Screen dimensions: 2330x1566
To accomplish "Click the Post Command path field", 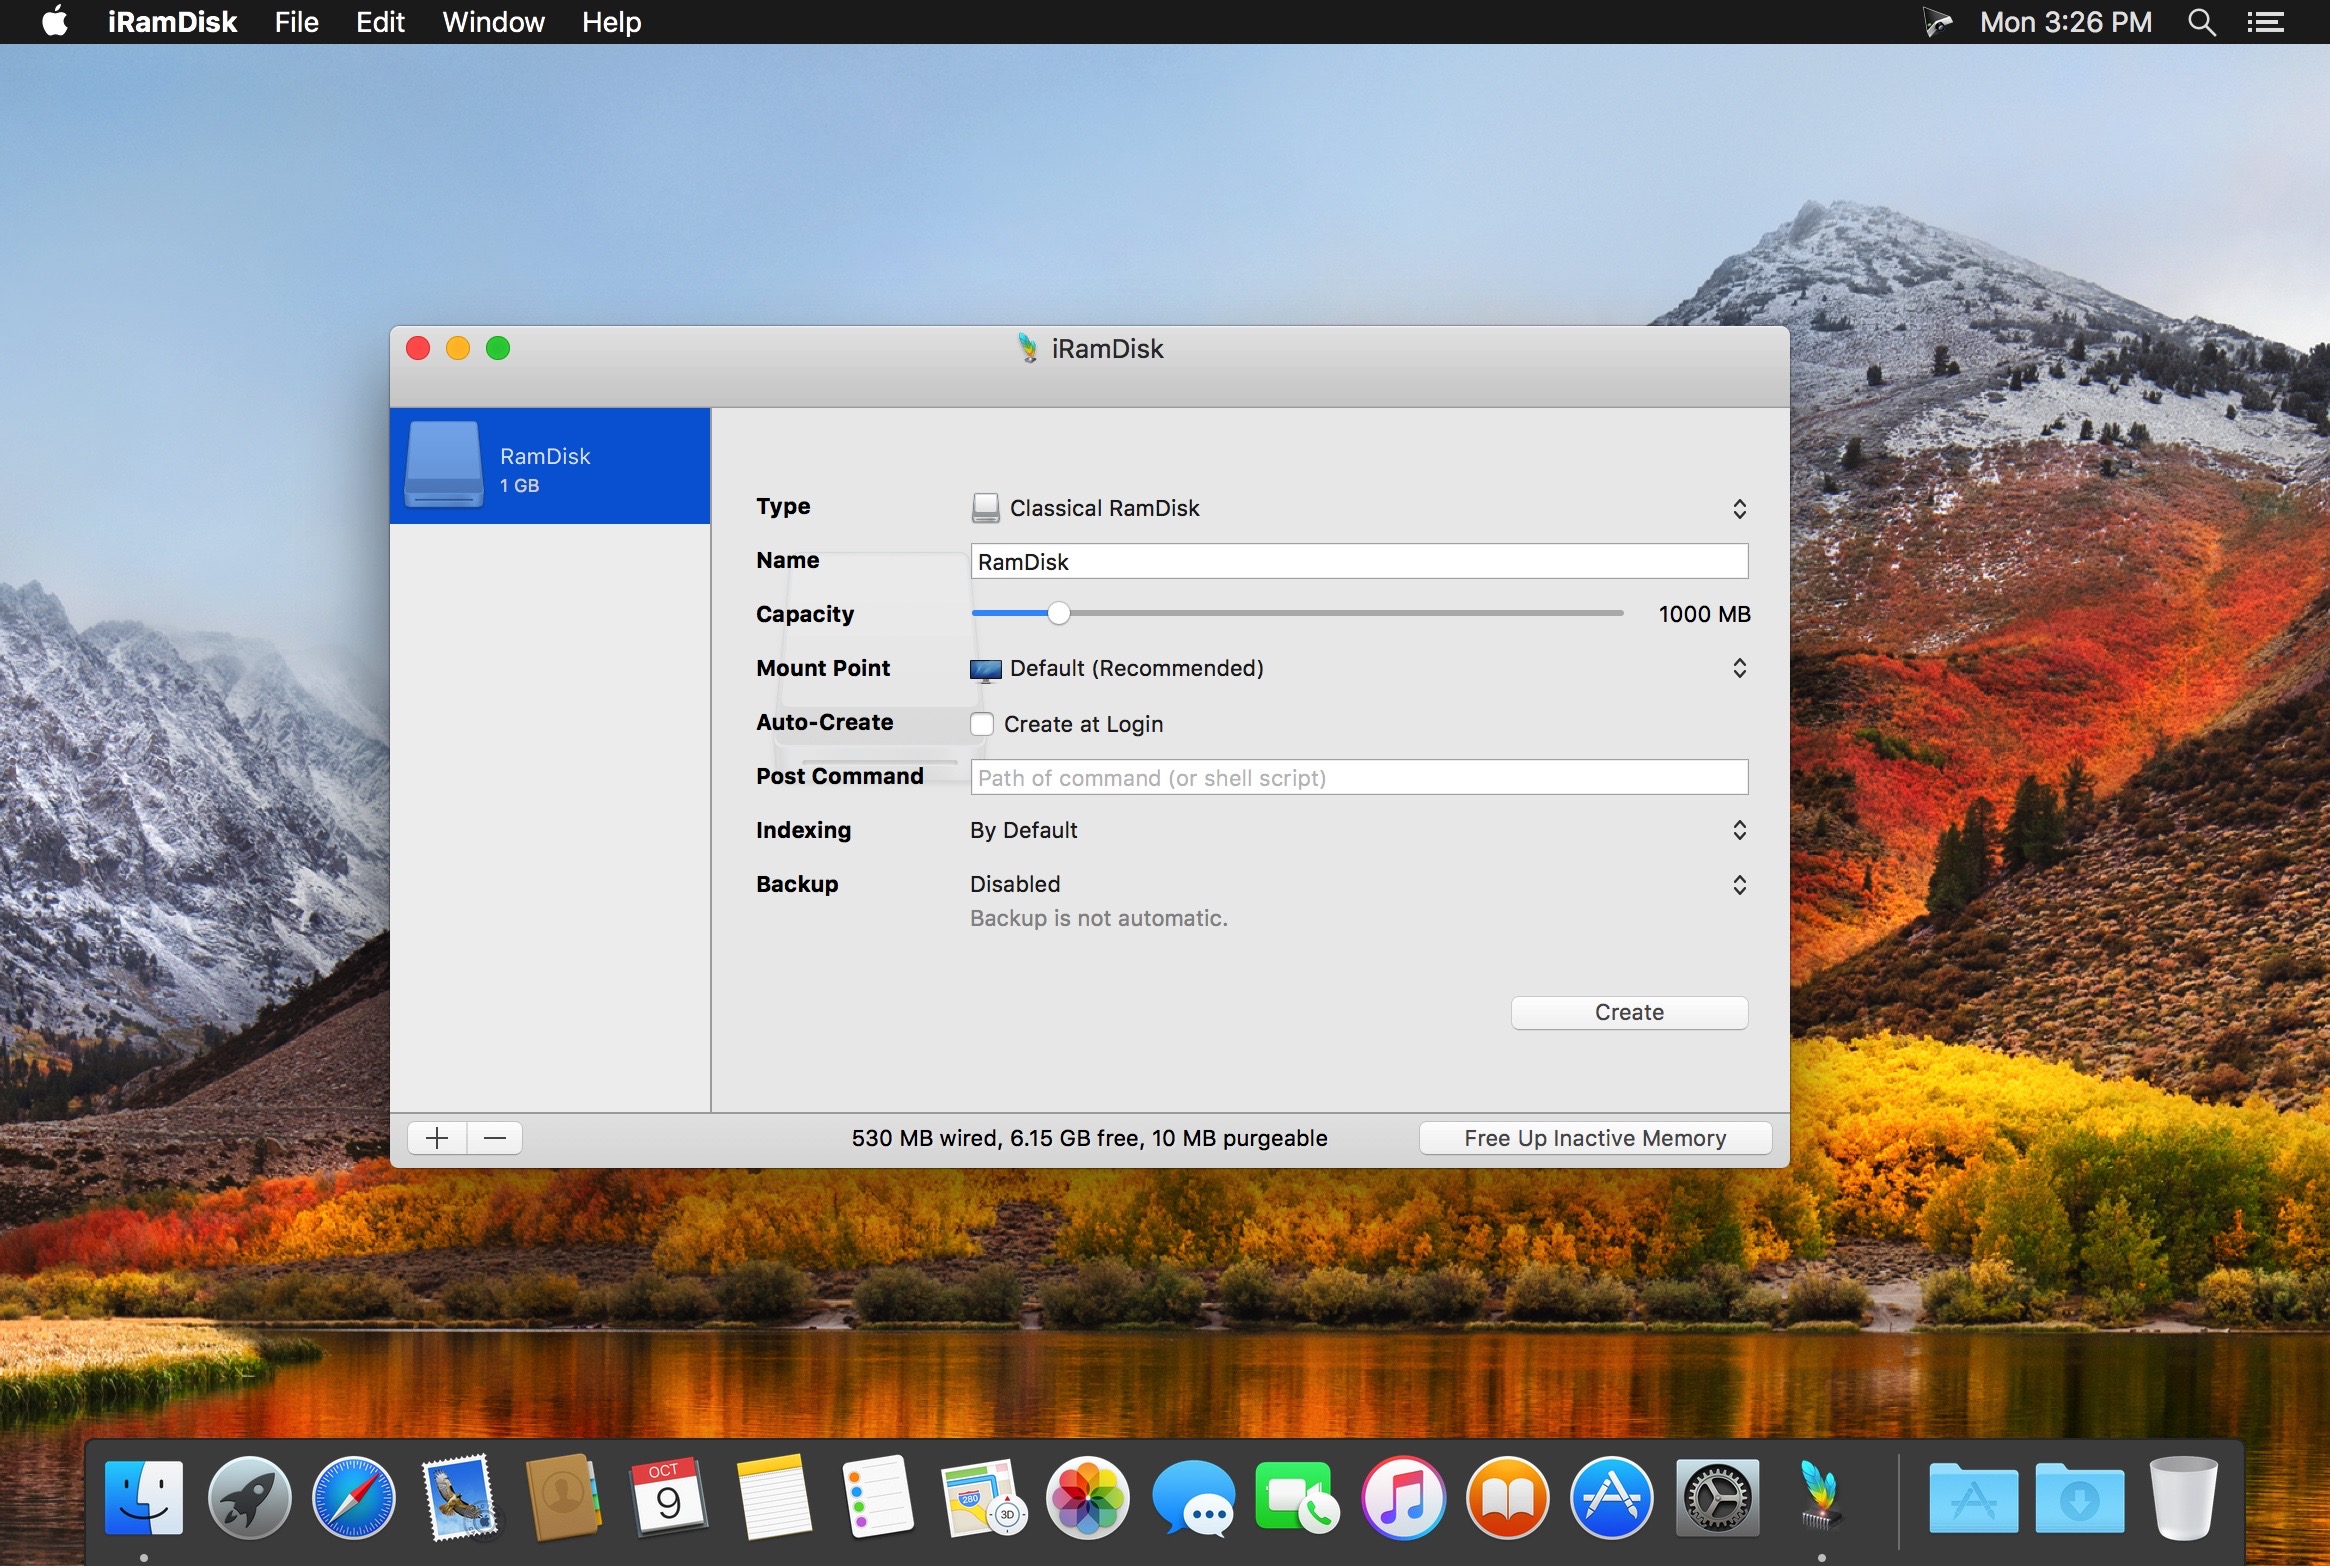I will (1359, 777).
